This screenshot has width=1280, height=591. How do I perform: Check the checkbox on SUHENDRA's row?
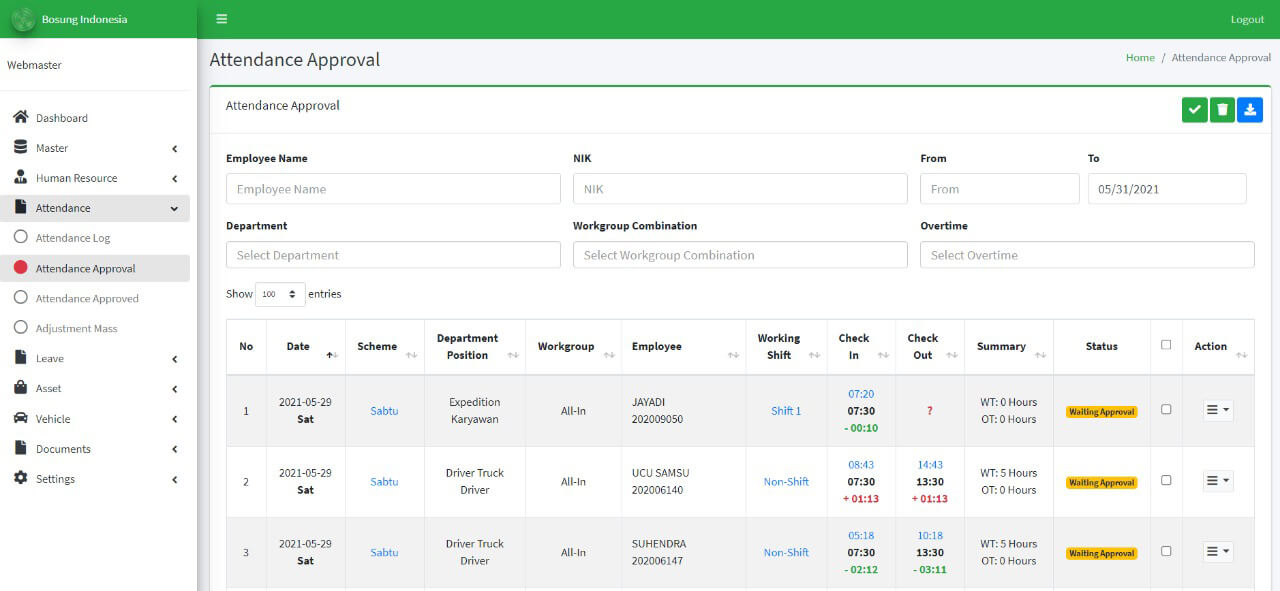(x=1166, y=551)
